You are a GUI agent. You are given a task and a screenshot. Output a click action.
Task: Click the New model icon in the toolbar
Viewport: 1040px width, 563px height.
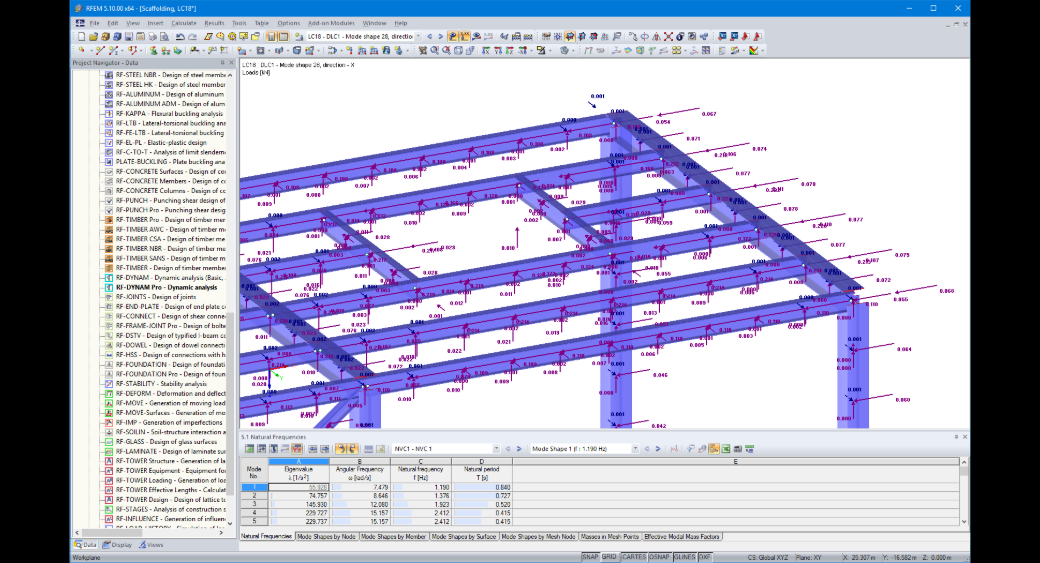tap(81, 36)
